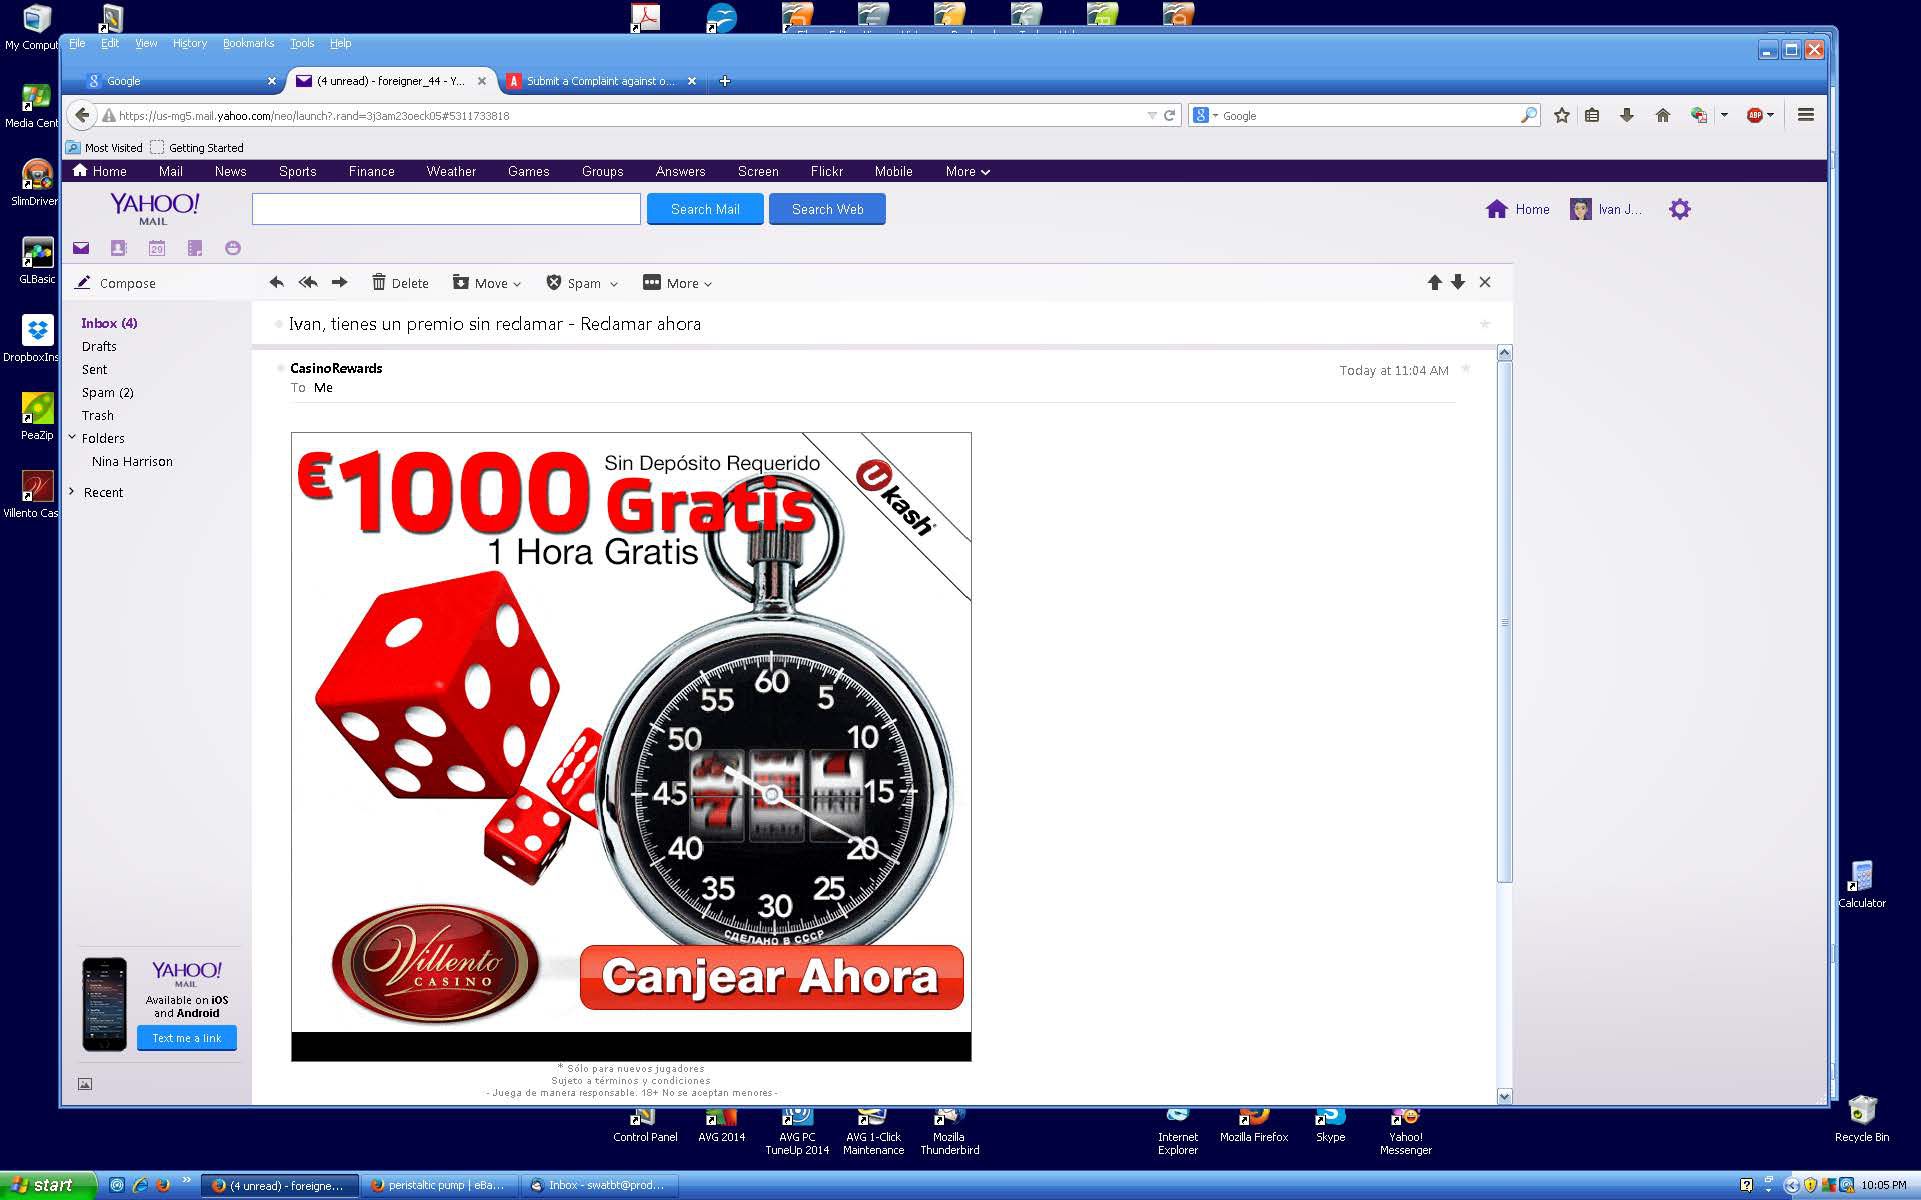Reload the current page
1921x1200 pixels.
(x=1169, y=115)
